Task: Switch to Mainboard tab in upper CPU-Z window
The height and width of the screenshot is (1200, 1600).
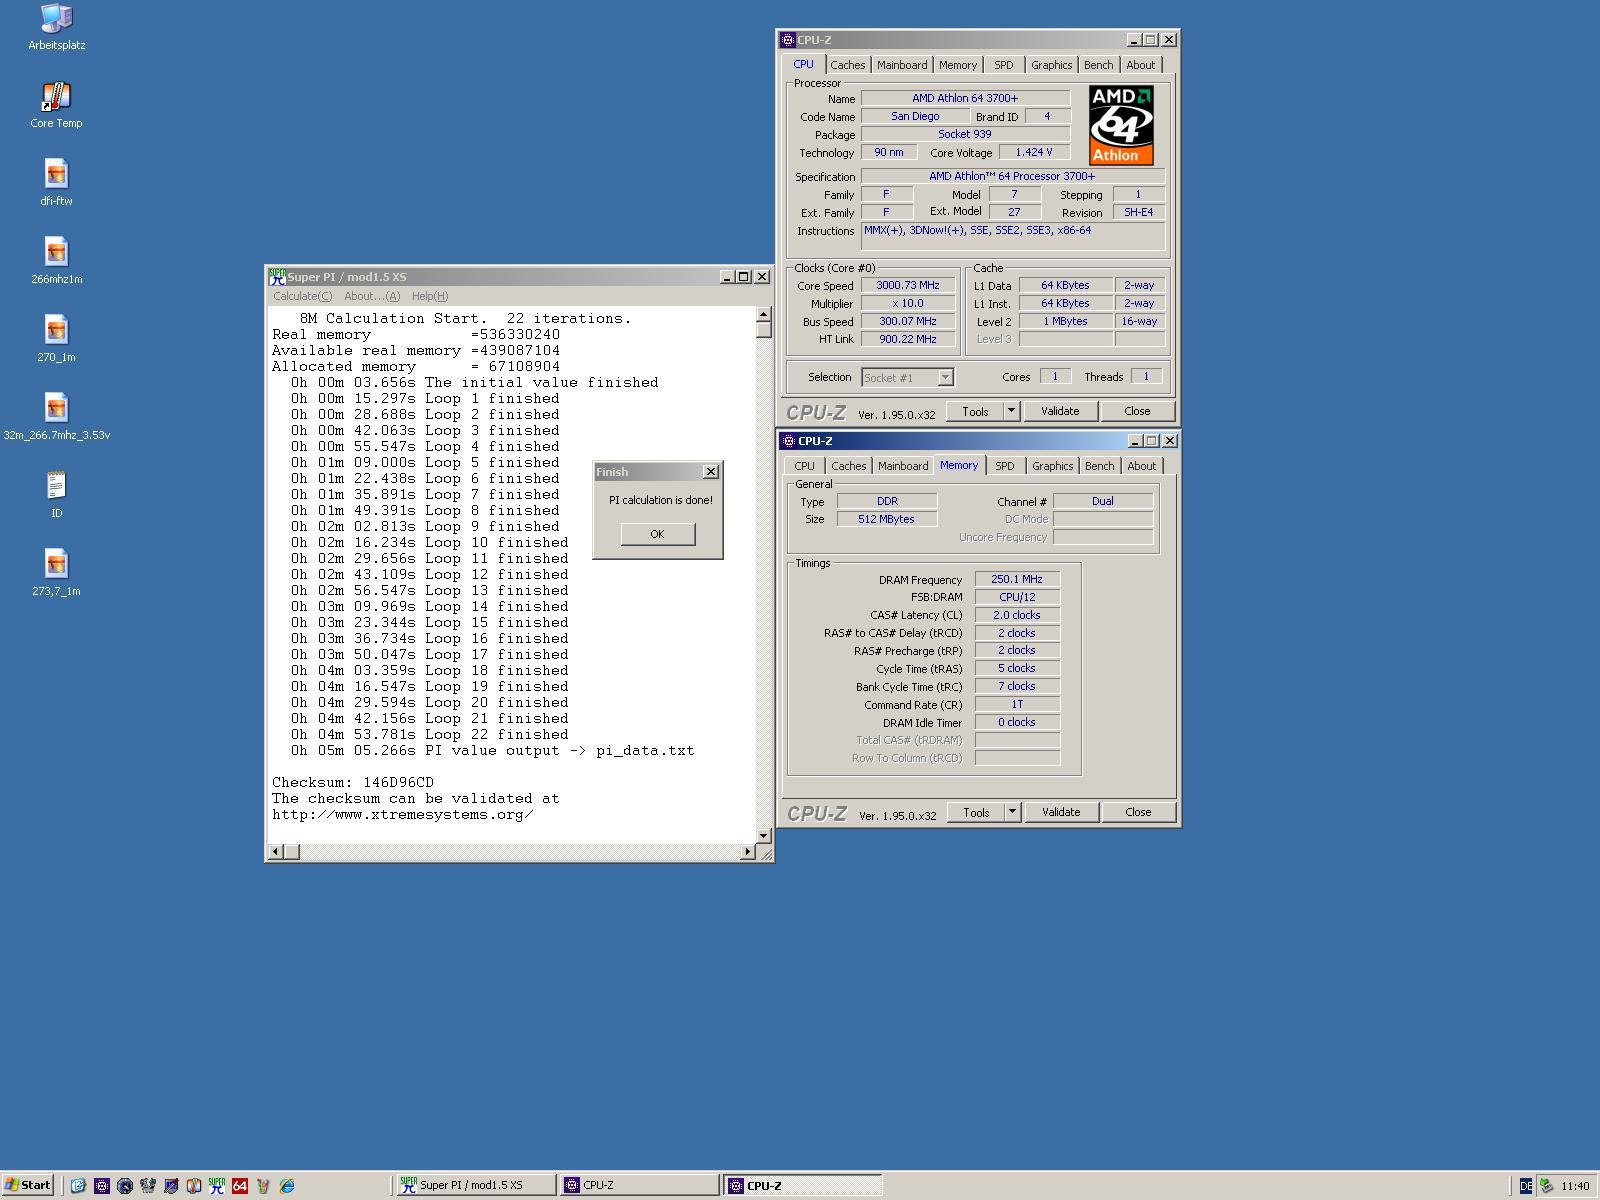Action: [902, 65]
